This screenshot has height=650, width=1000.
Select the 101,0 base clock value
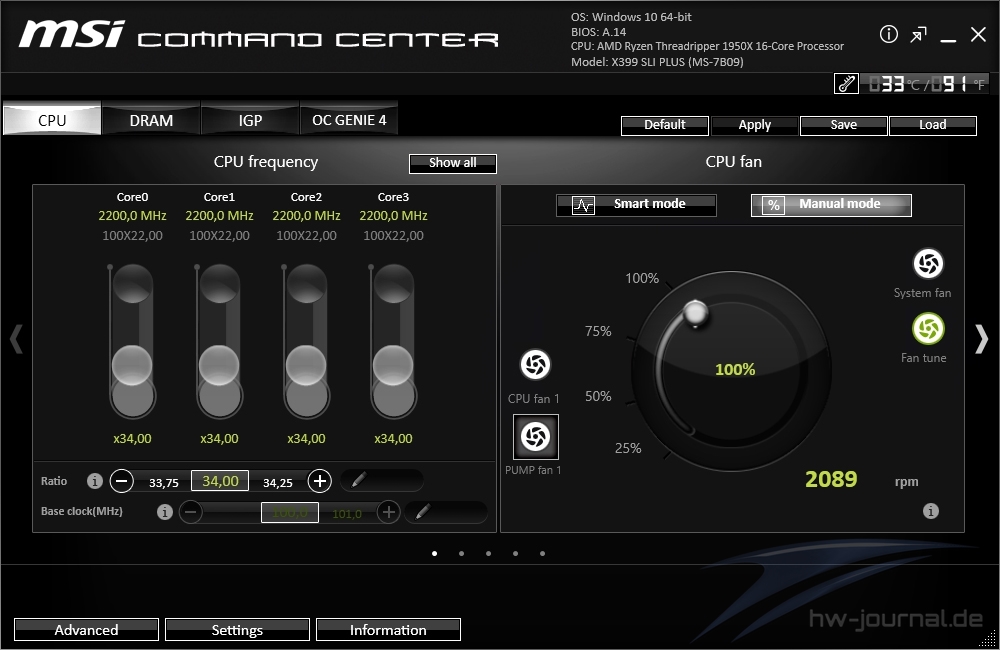pyautogui.click(x=347, y=513)
